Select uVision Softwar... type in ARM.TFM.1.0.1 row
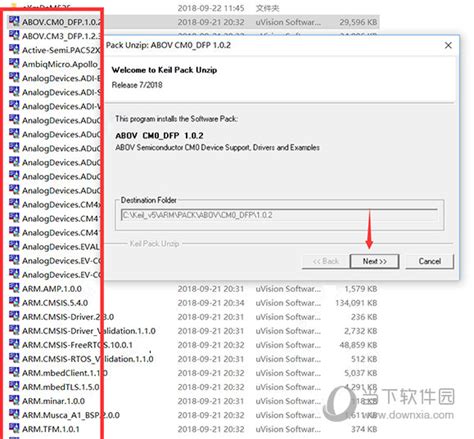Image resolution: width=474 pixels, height=439 pixels. 288,429
